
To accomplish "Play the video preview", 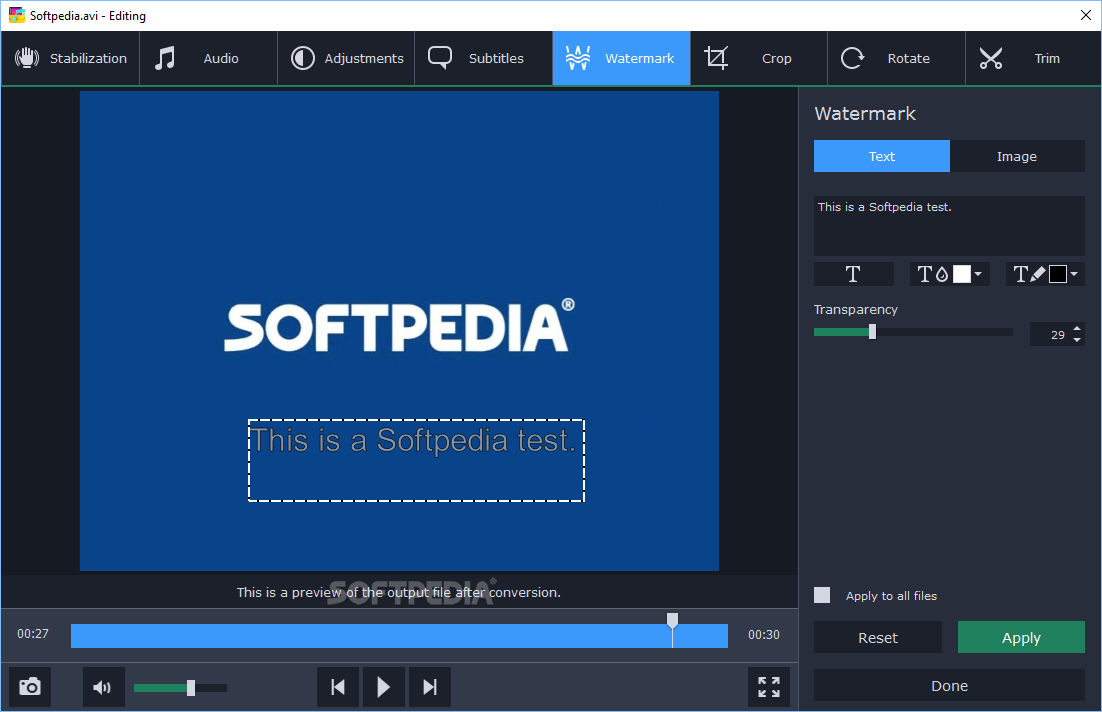I will click(x=383, y=687).
